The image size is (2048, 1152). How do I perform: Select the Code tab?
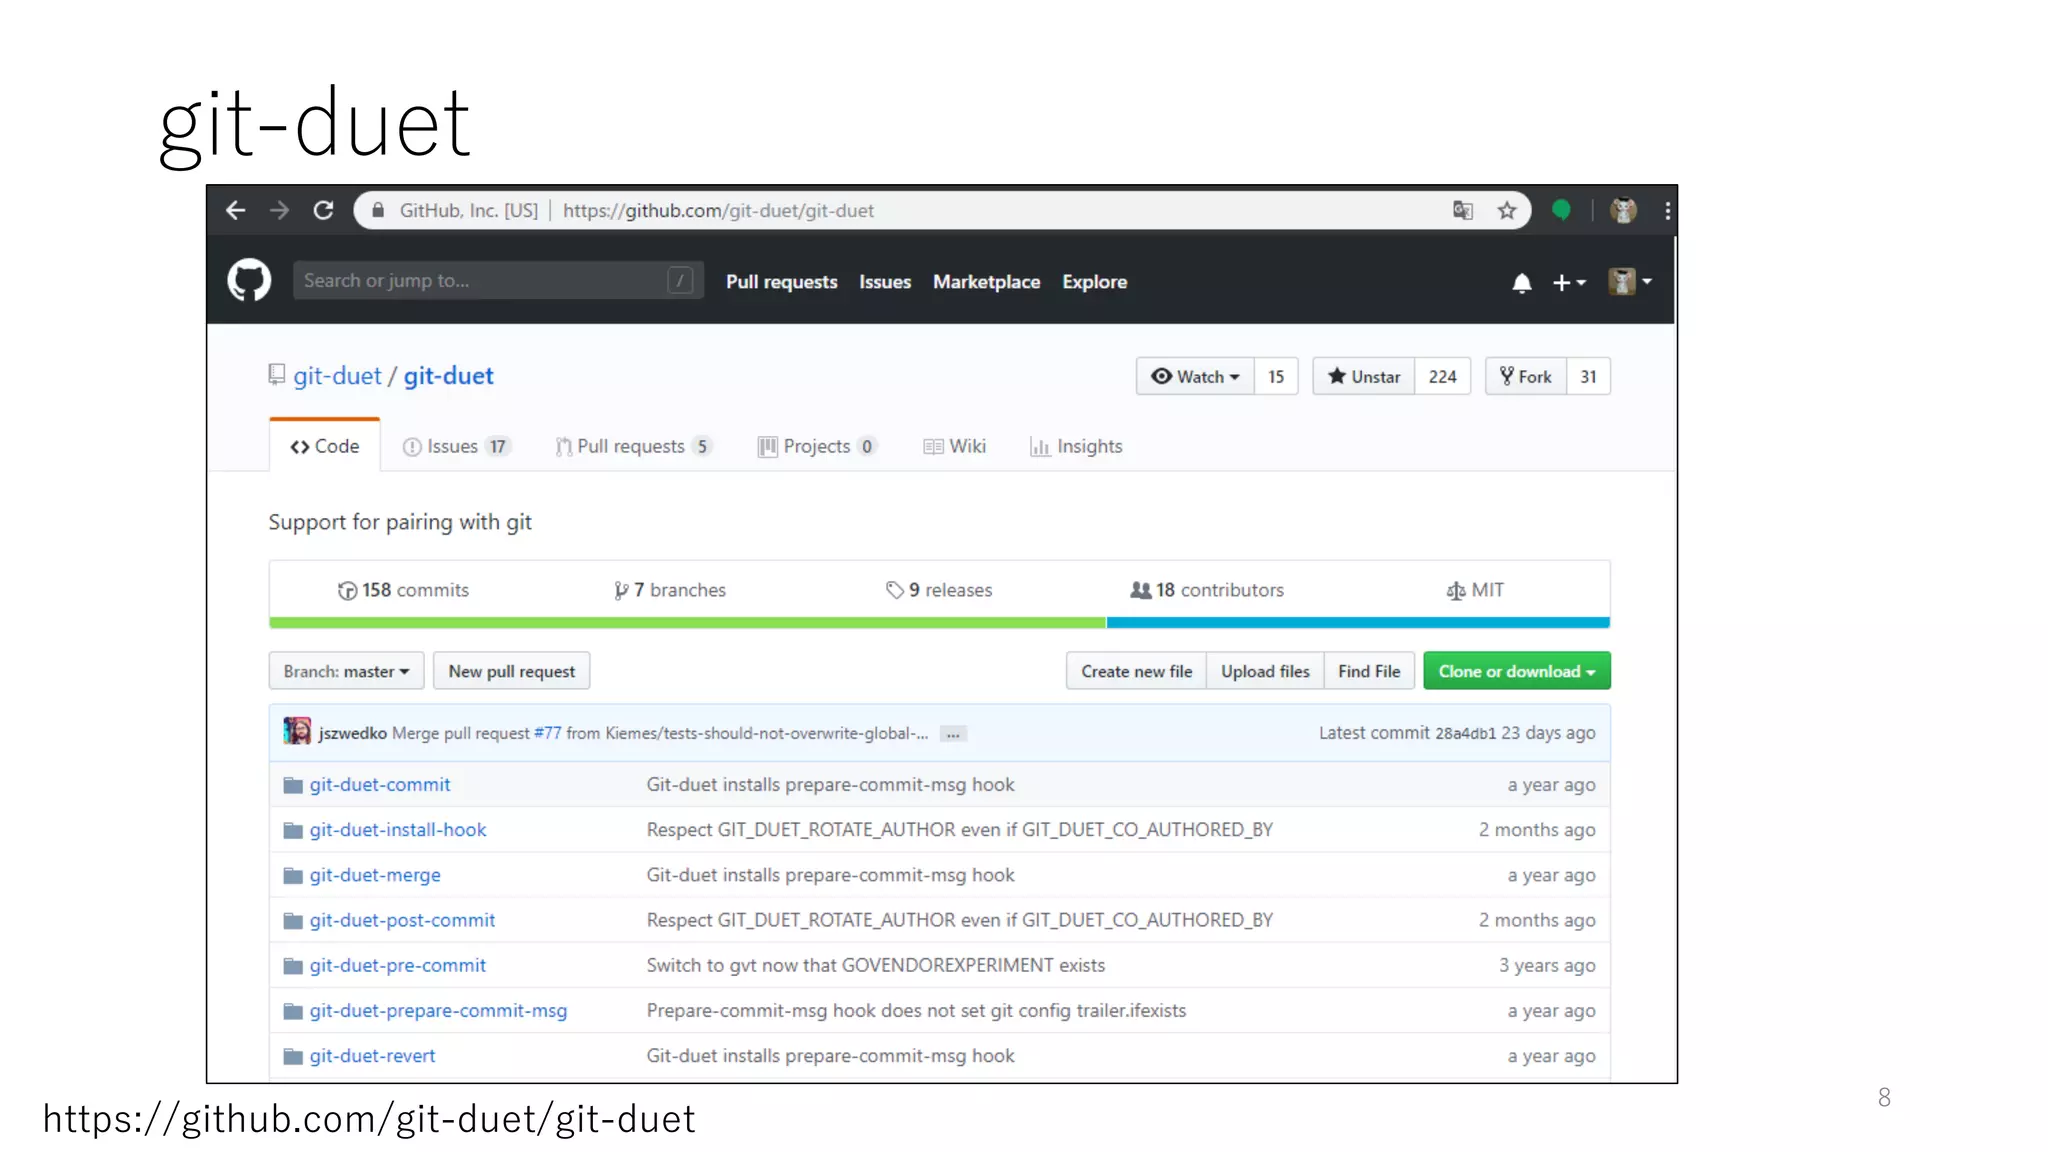point(325,446)
